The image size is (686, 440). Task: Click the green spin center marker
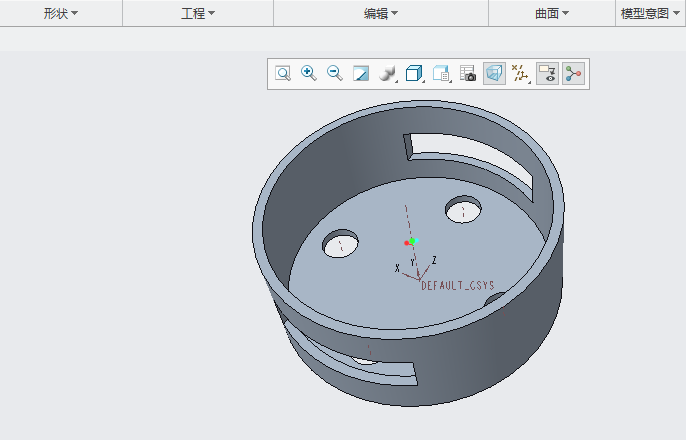pyautogui.click(x=413, y=240)
